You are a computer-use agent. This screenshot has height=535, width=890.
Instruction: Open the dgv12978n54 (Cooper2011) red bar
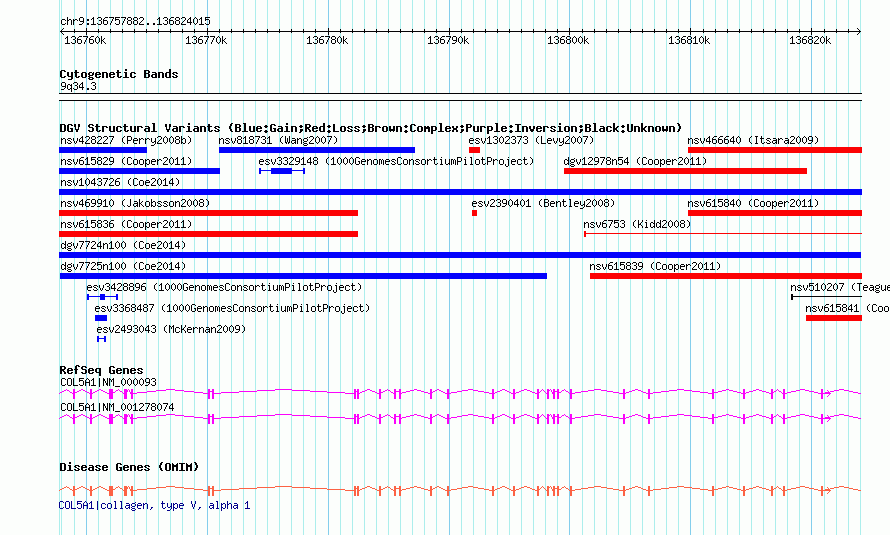(685, 171)
